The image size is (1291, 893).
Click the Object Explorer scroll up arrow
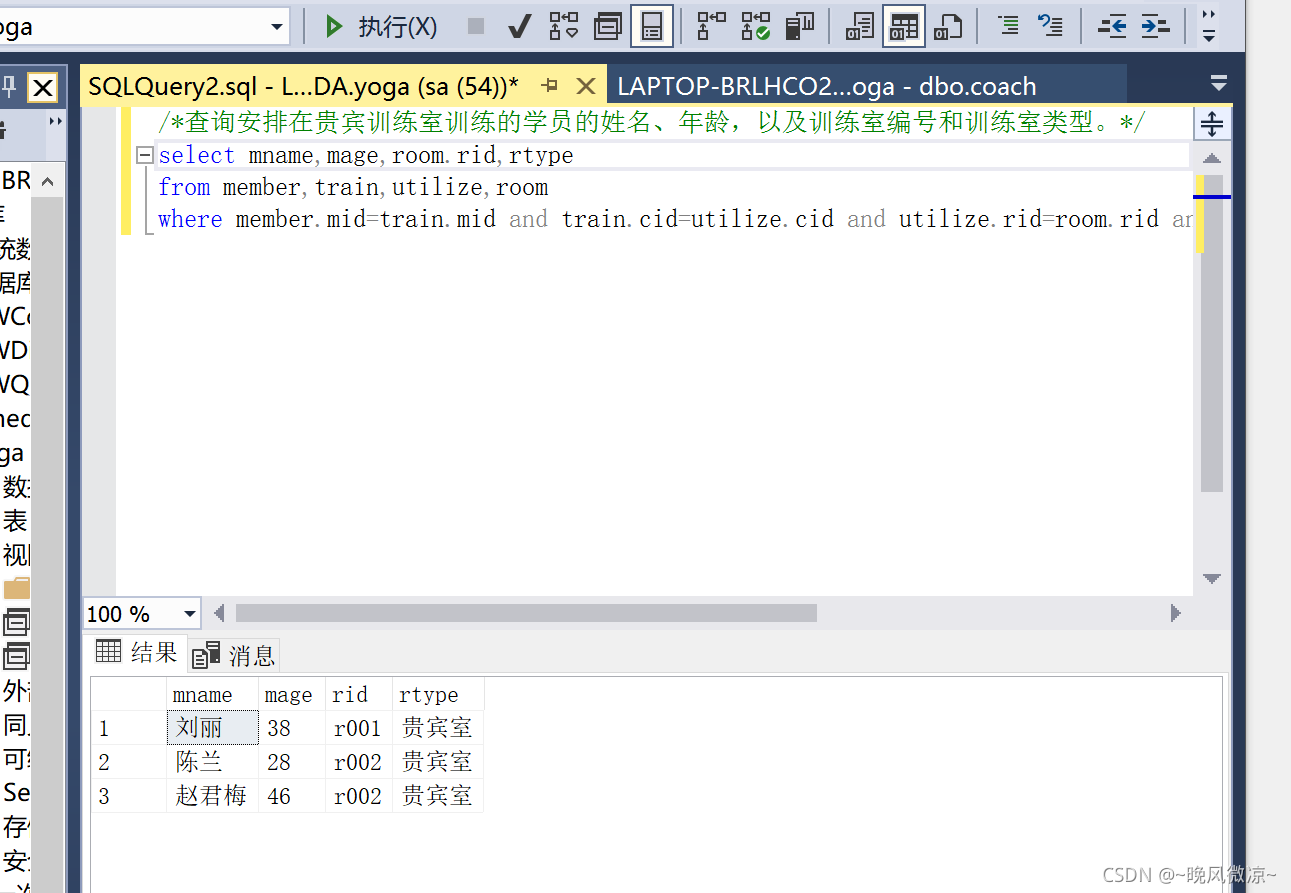[48, 181]
